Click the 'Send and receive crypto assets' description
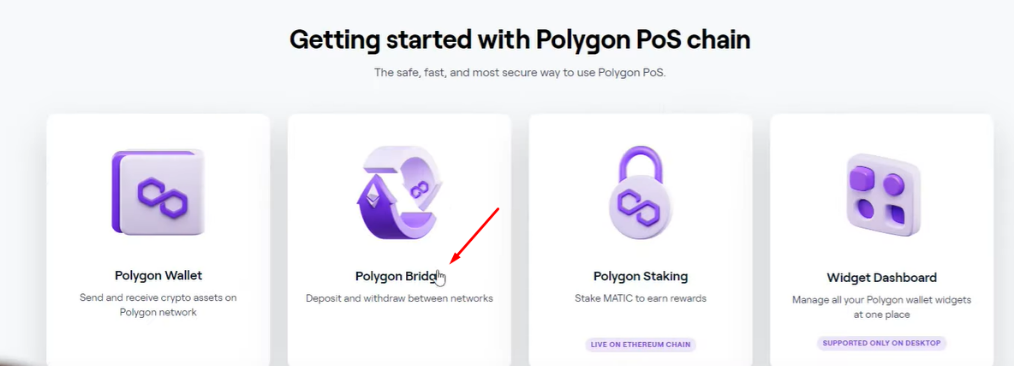Image resolution: width=1014 pixels, height=366 pixels. pyautogui.click(x=158, y=305)
